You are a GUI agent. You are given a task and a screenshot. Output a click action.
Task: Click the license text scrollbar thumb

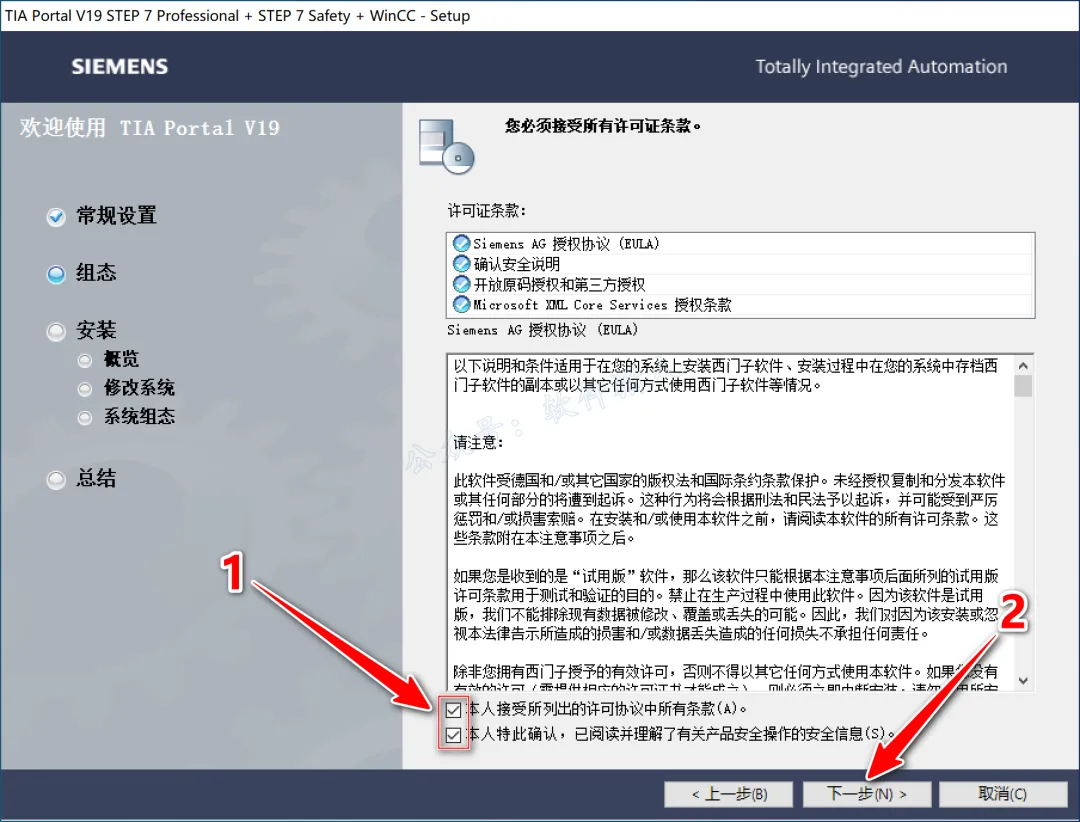[1024, 386]
